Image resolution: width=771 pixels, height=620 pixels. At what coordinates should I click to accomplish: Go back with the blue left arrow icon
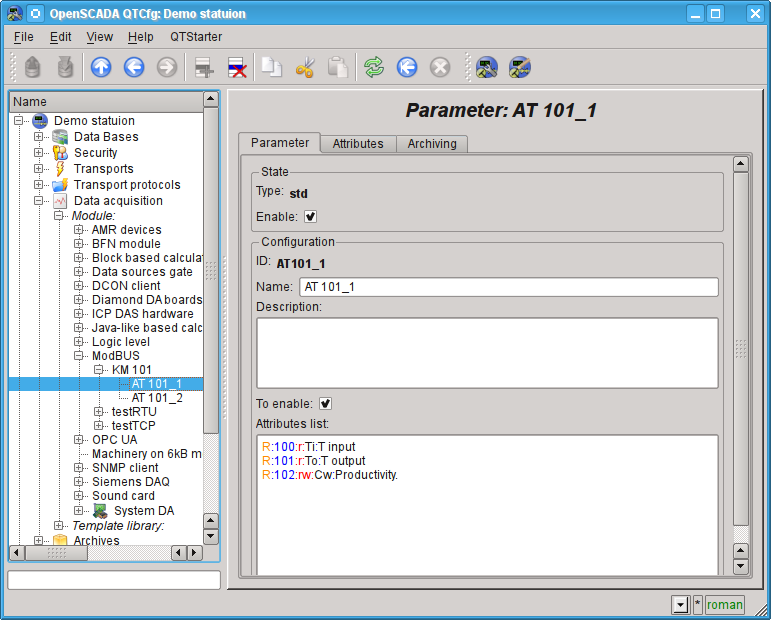tap(134, 67)
